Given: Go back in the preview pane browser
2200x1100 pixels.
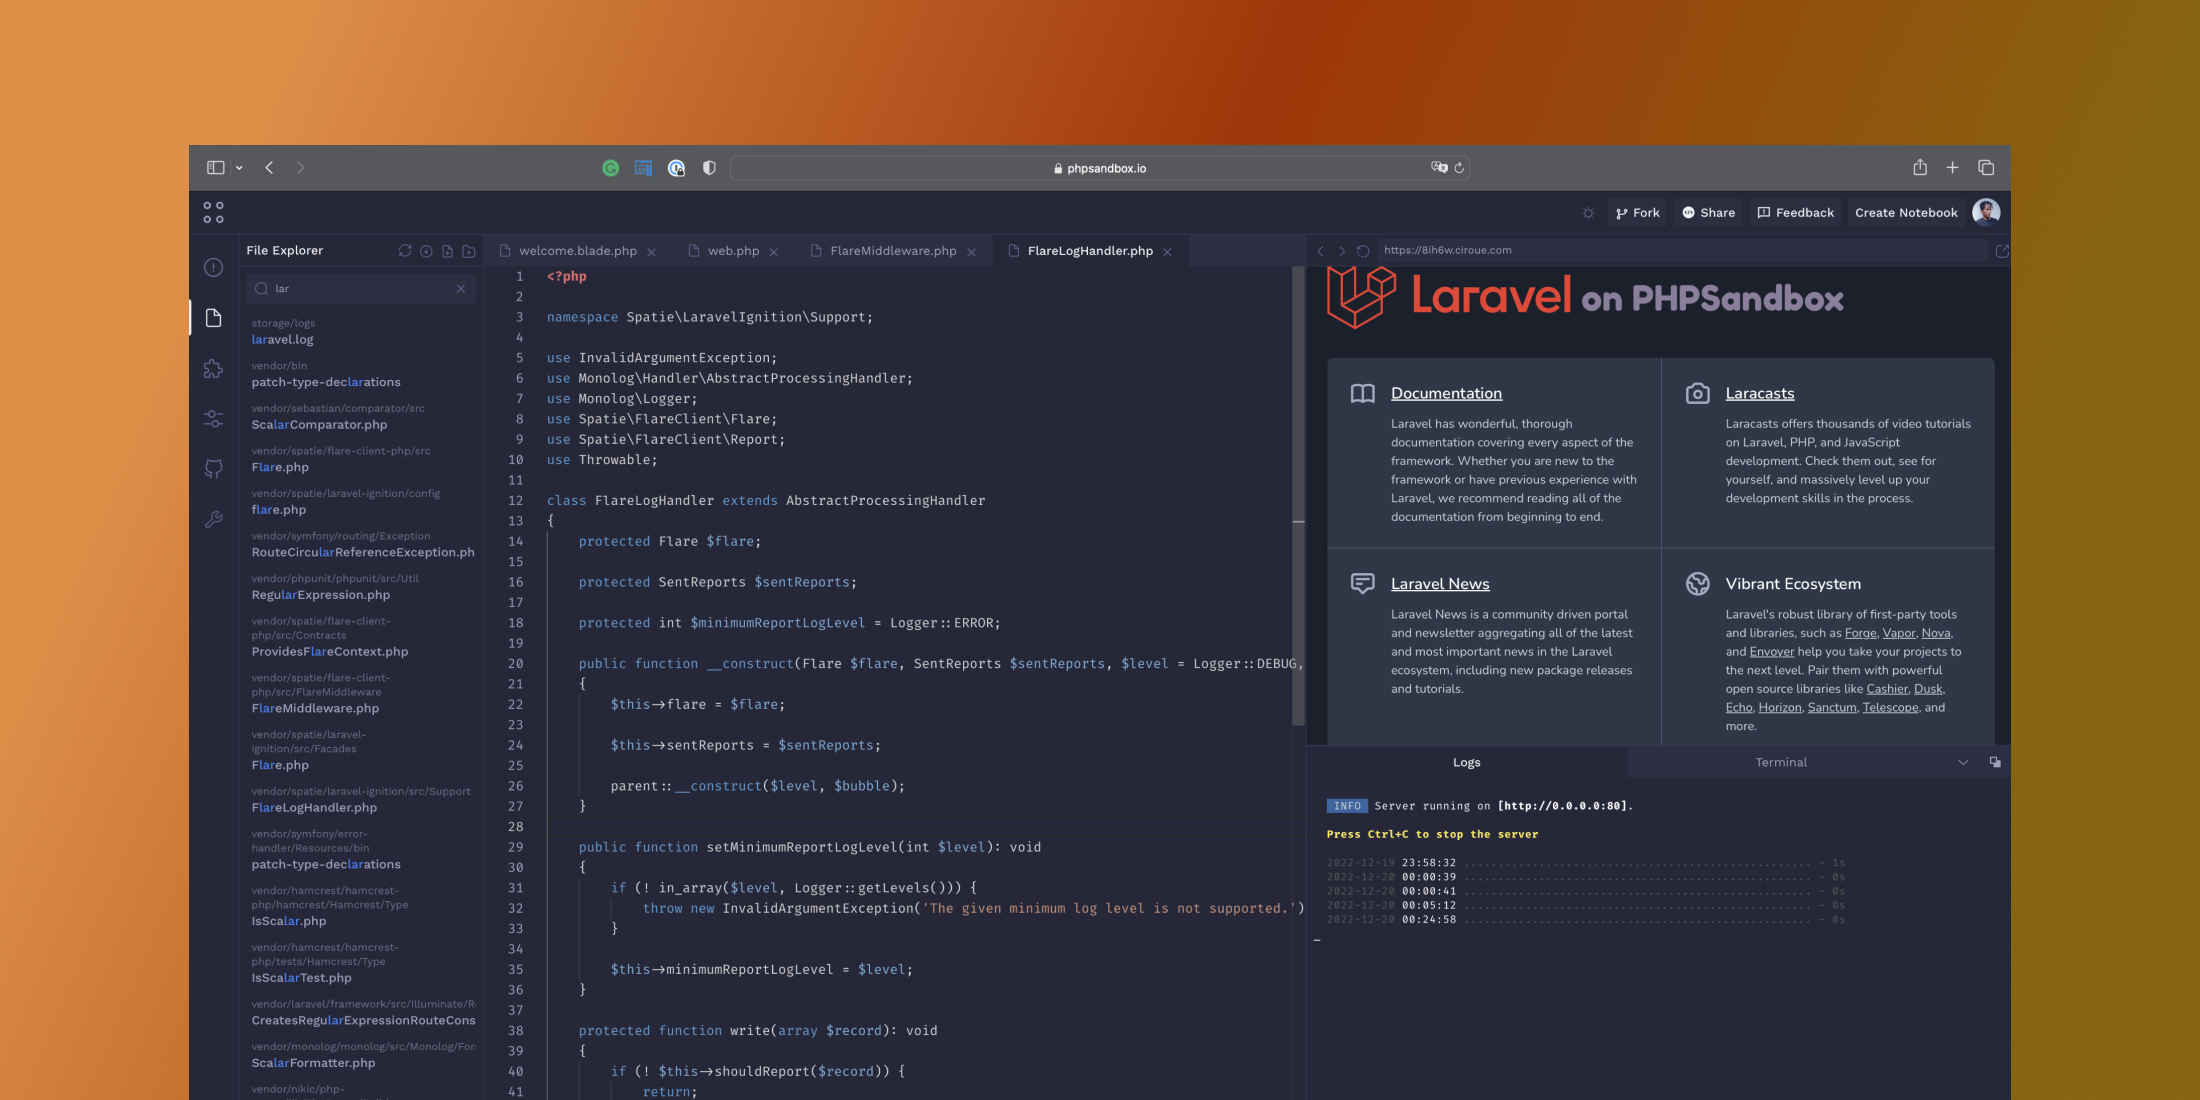Looking at the screenshot, I should pos(1321,251).
